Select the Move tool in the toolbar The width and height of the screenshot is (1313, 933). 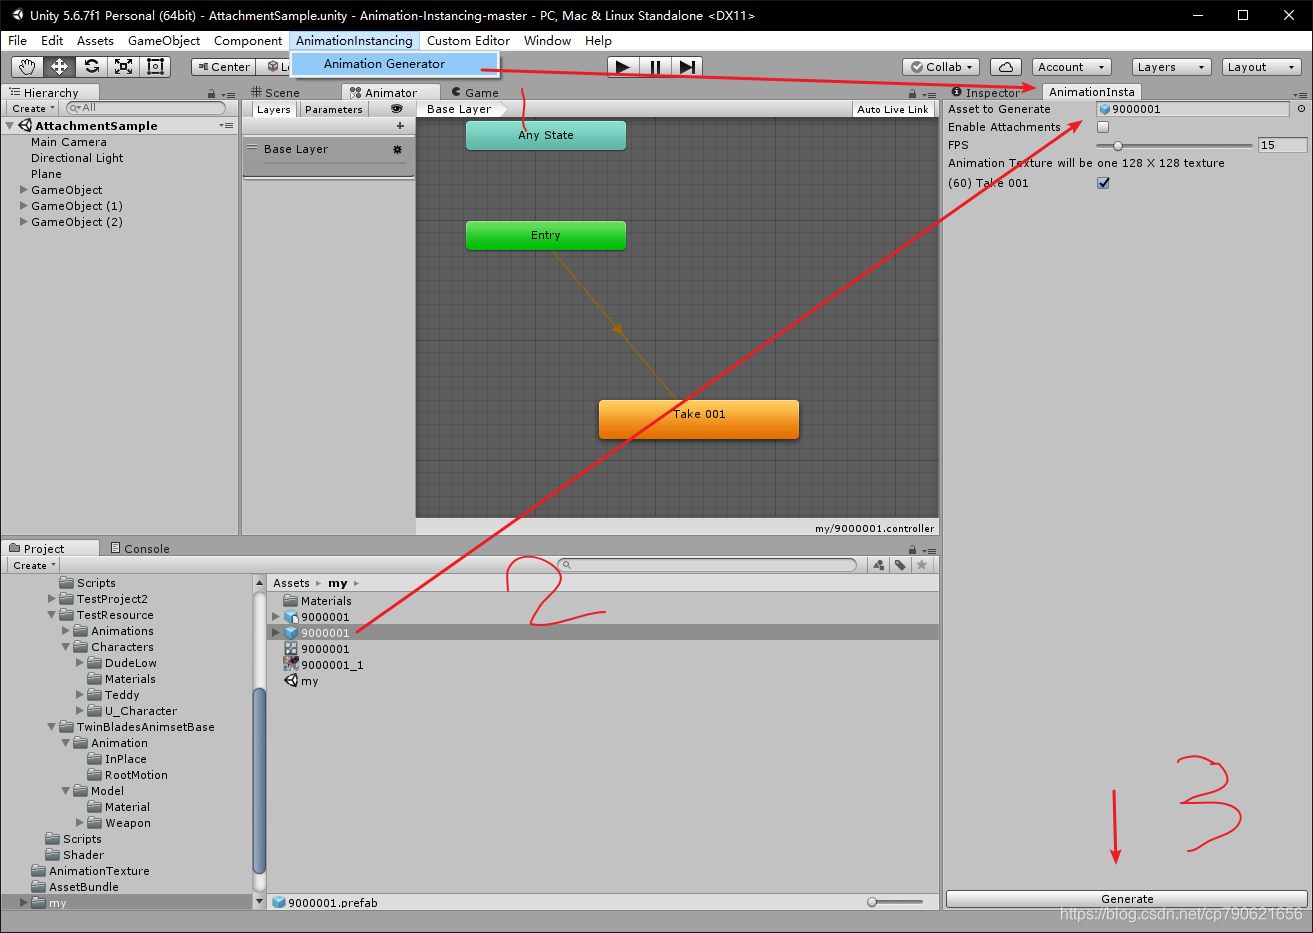[x=60, y=66]
